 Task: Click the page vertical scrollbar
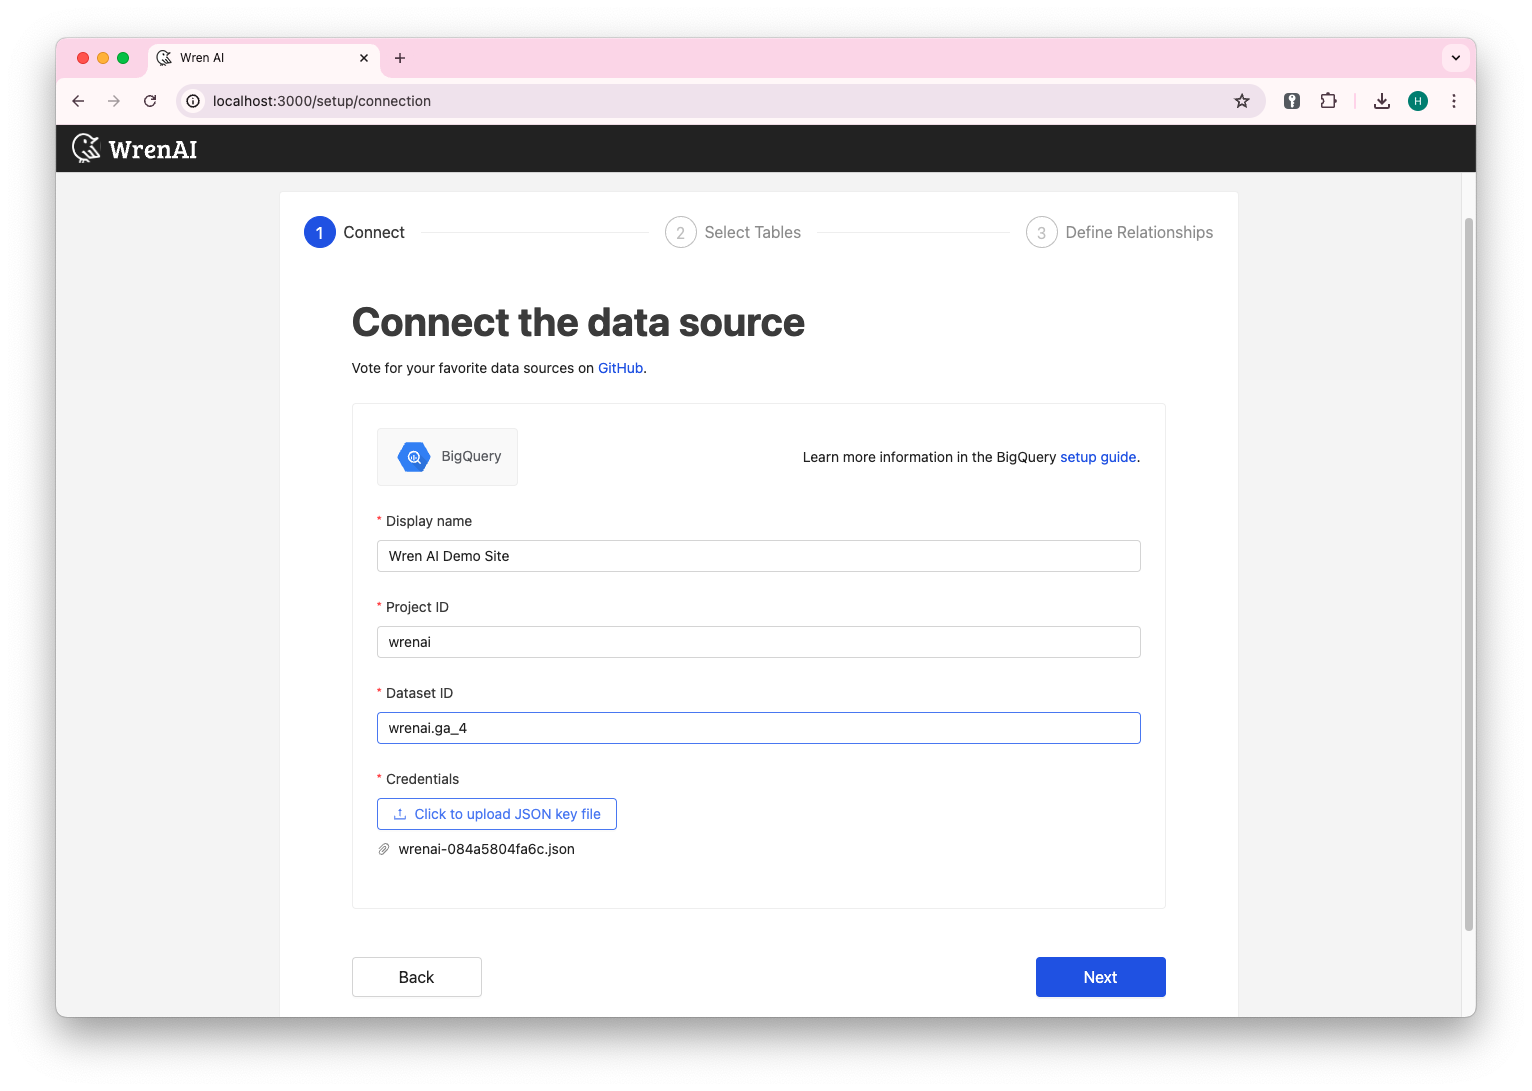[x=1469, y=575]
